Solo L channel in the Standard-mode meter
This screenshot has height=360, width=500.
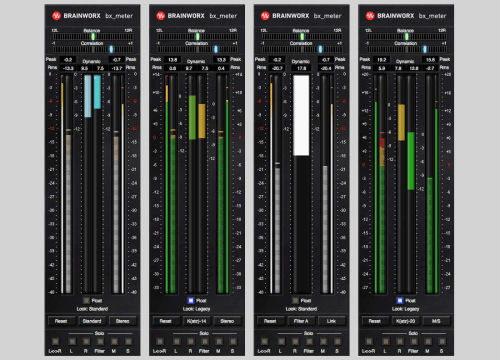tap(72, 341)
